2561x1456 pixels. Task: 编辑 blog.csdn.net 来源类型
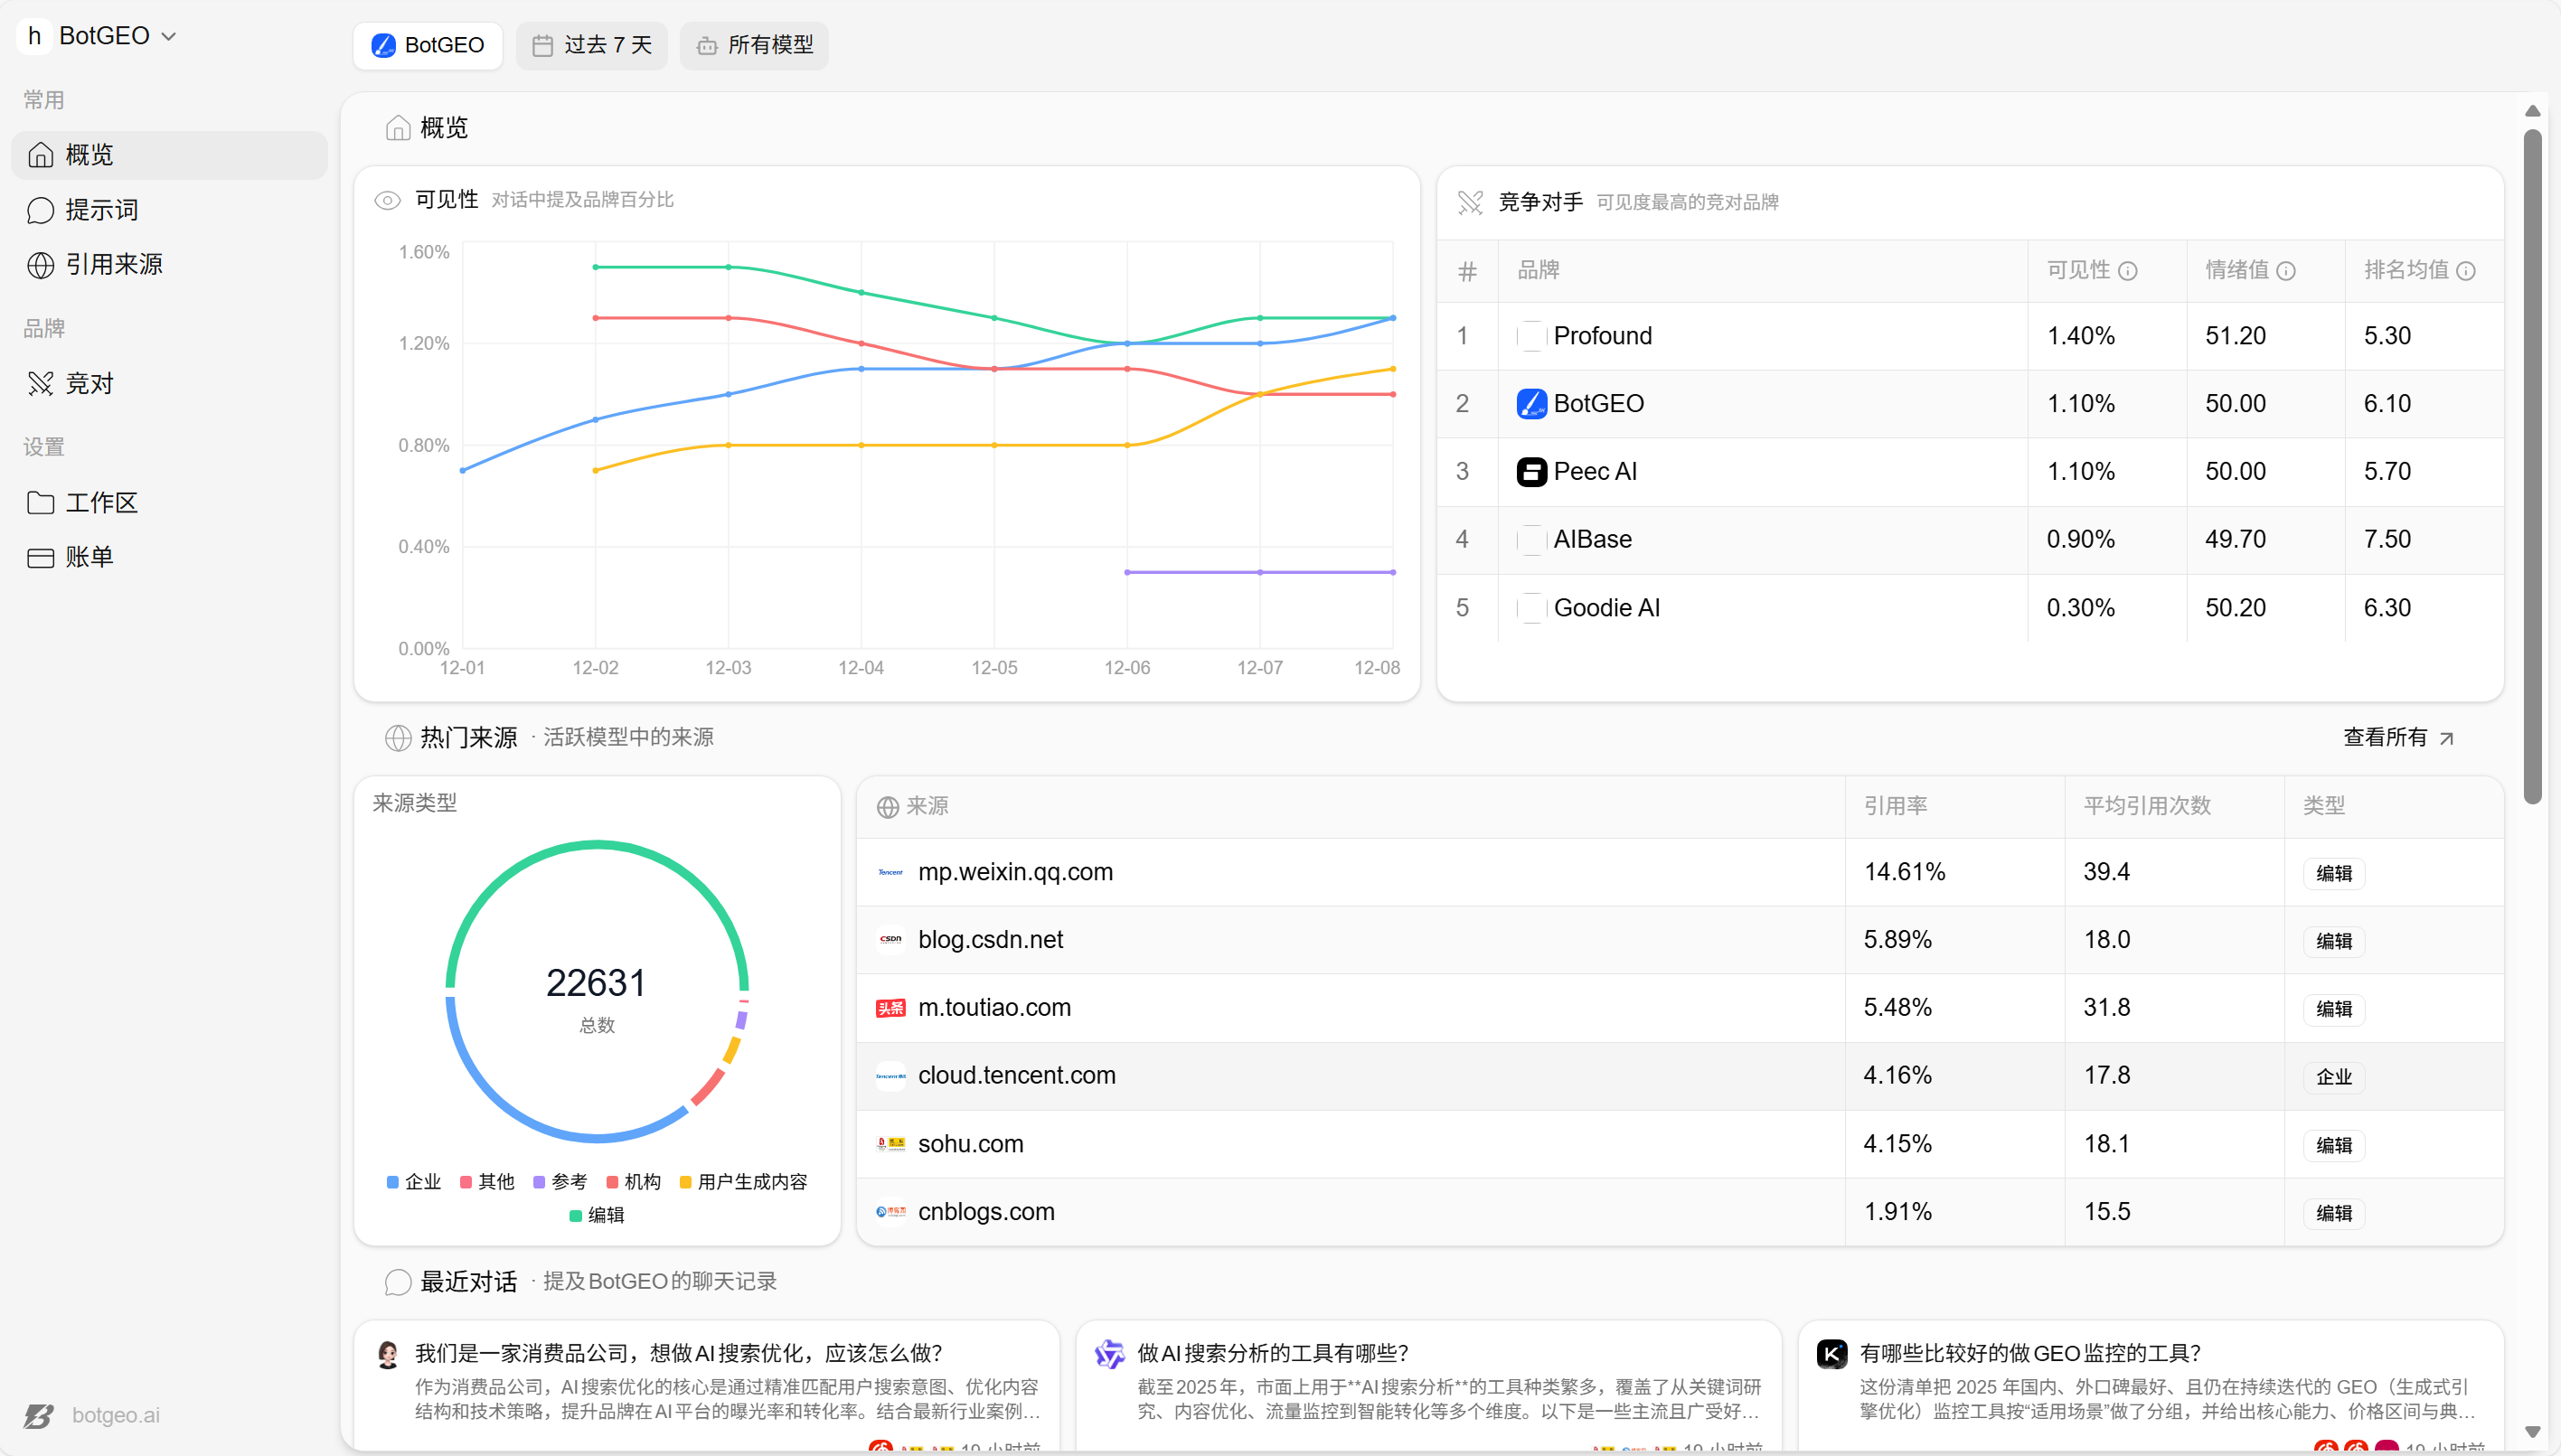pos(2333,940)
